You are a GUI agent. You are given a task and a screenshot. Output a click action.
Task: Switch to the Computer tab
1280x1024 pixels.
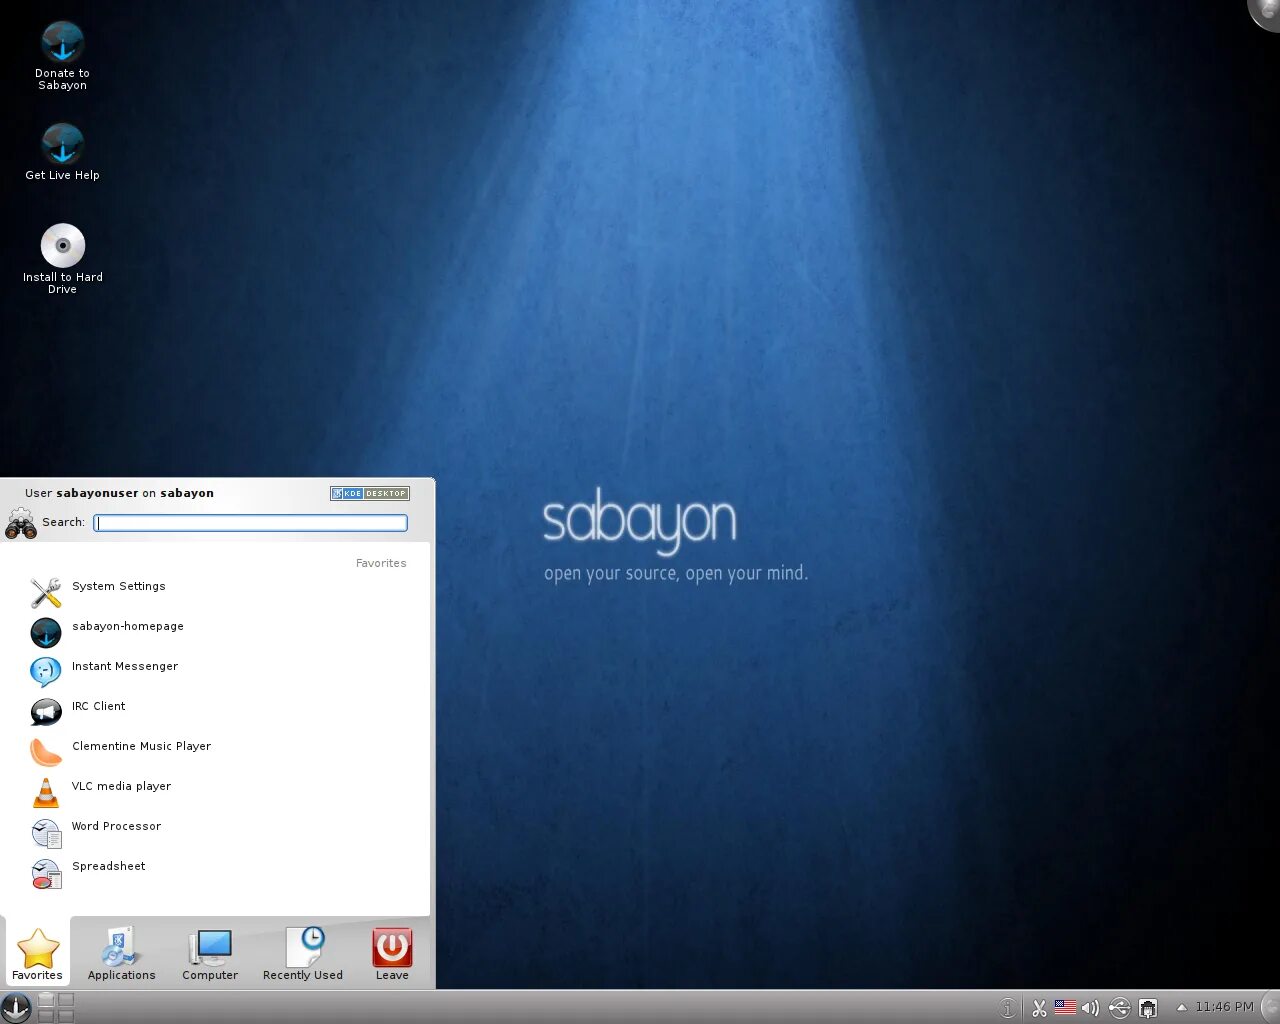tap(210, 954)
